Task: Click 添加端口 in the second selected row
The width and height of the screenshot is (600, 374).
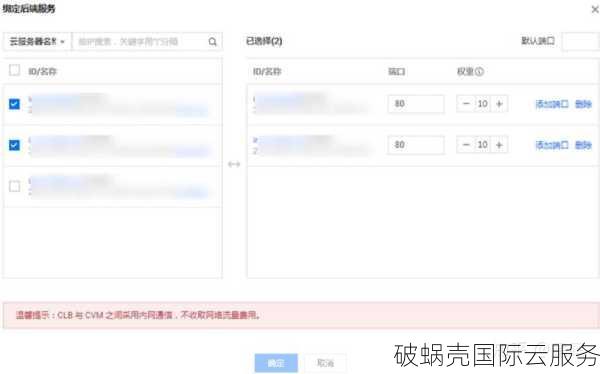Action: 552,145
